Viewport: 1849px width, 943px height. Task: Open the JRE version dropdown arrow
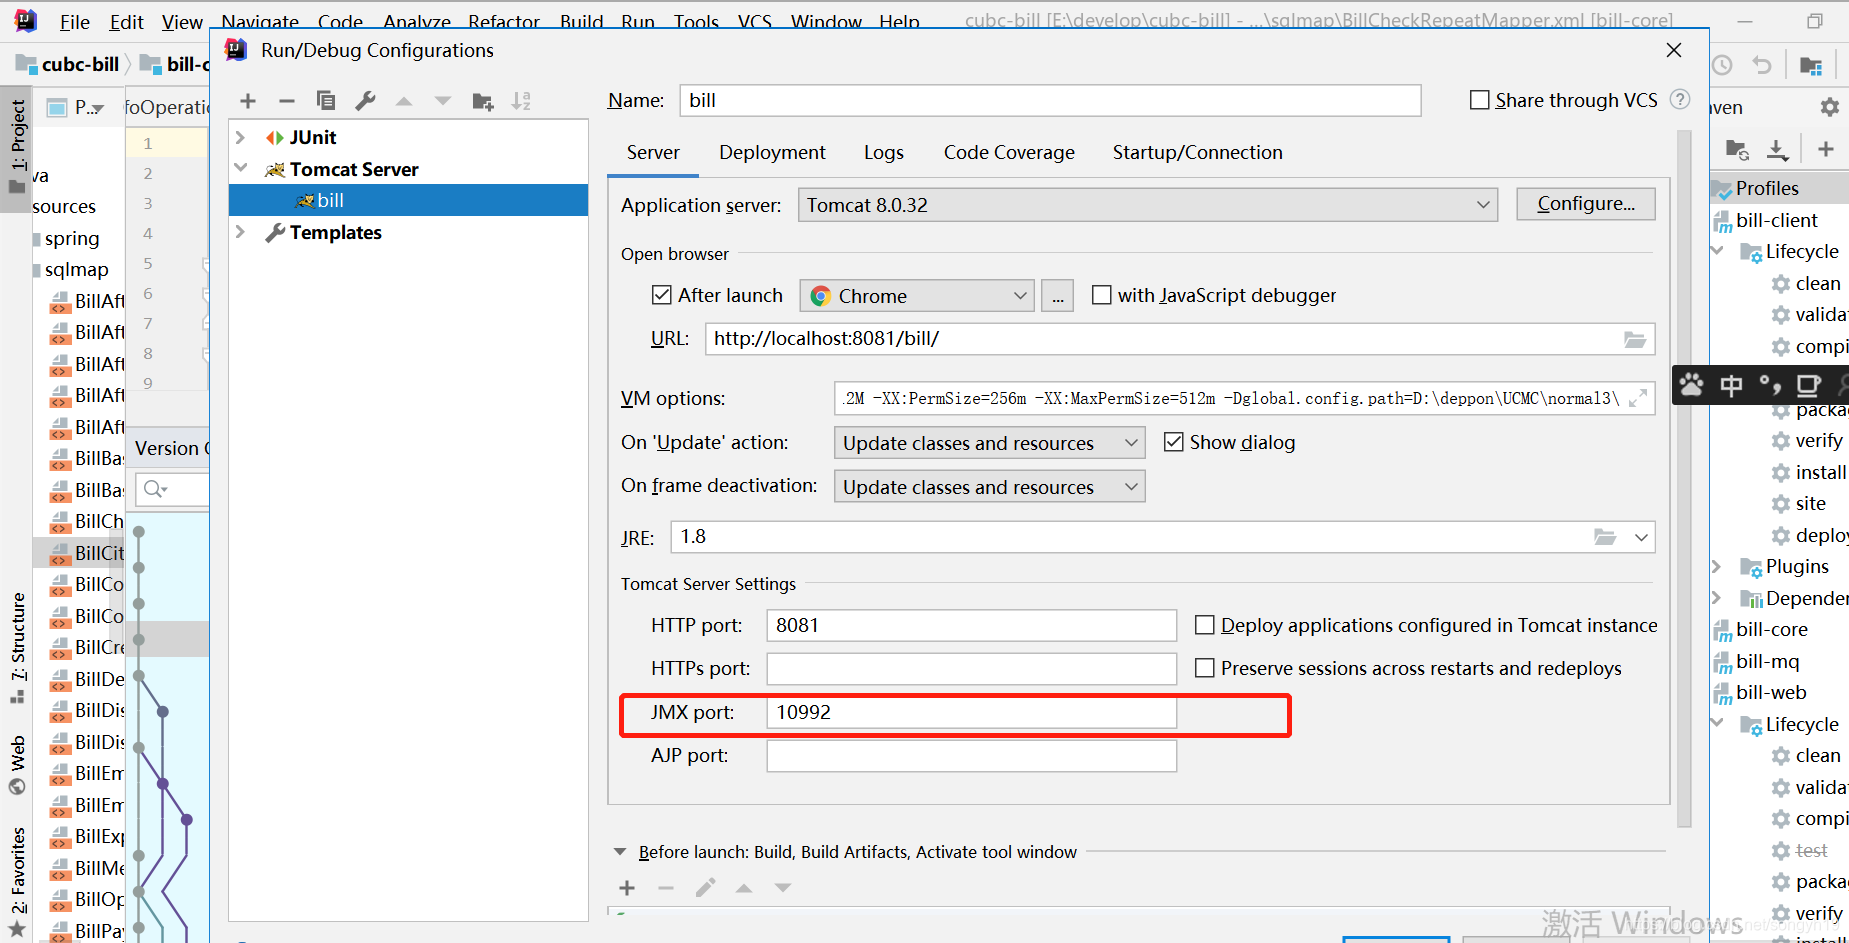tap(1641, 537)
